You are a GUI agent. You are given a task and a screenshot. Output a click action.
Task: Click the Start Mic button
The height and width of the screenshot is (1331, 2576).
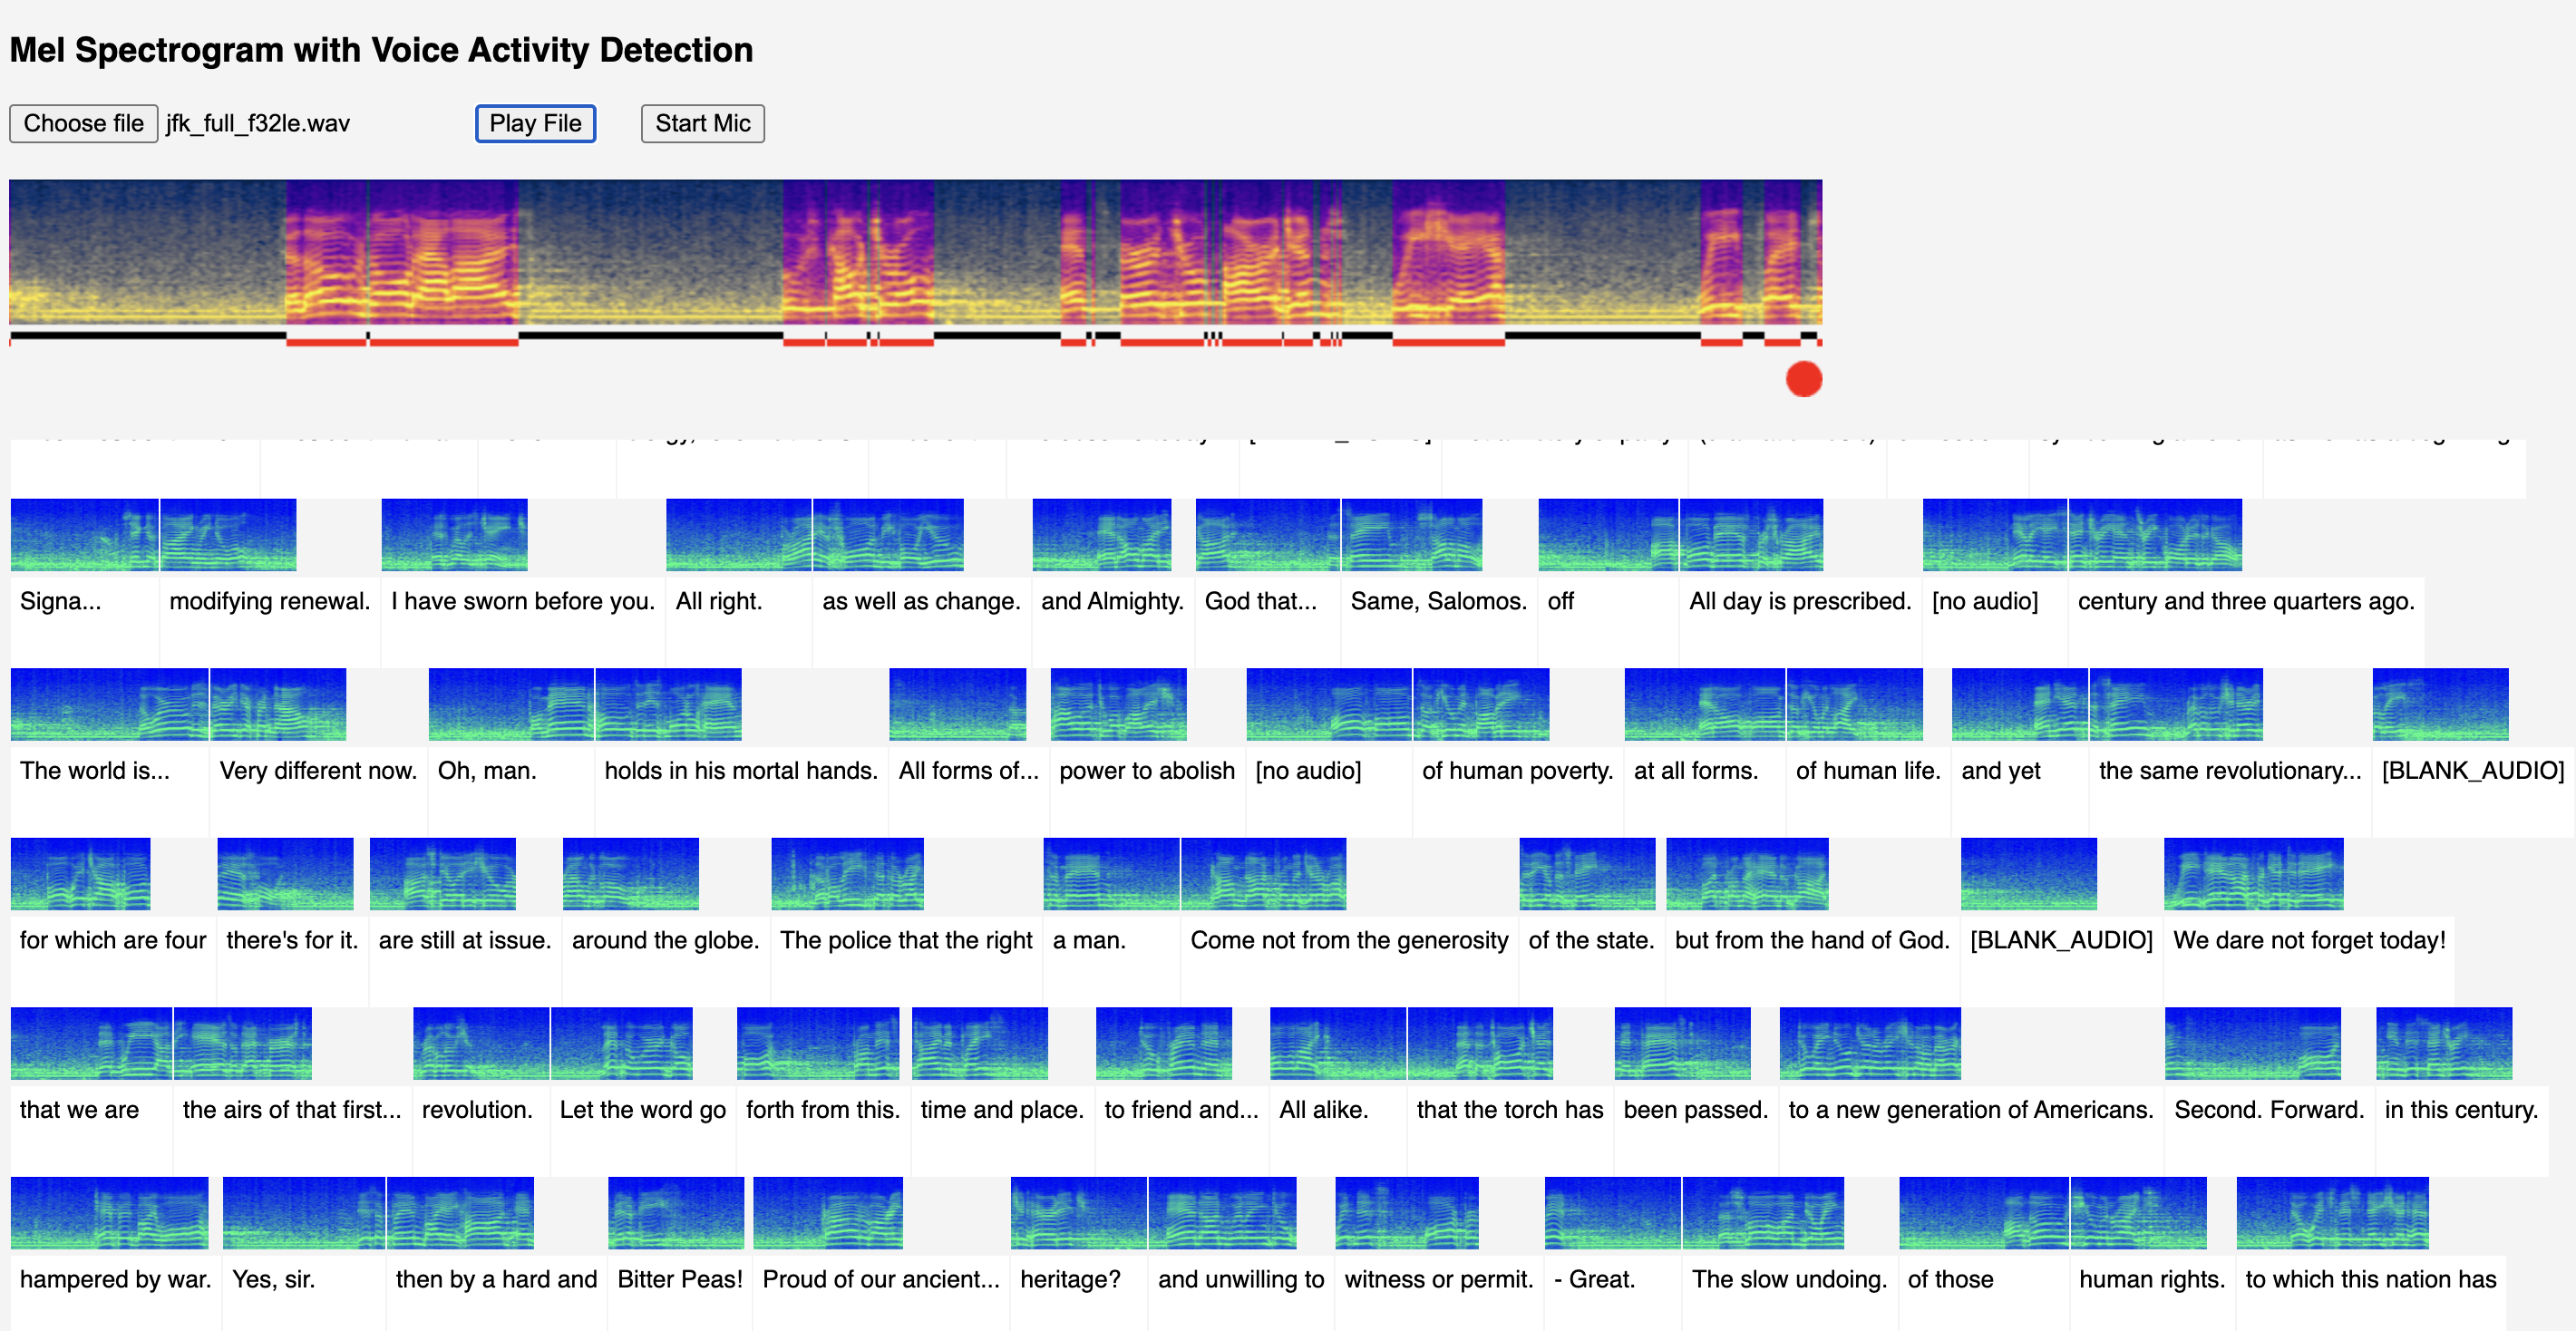pyautogui.click(x=702, y=123)
